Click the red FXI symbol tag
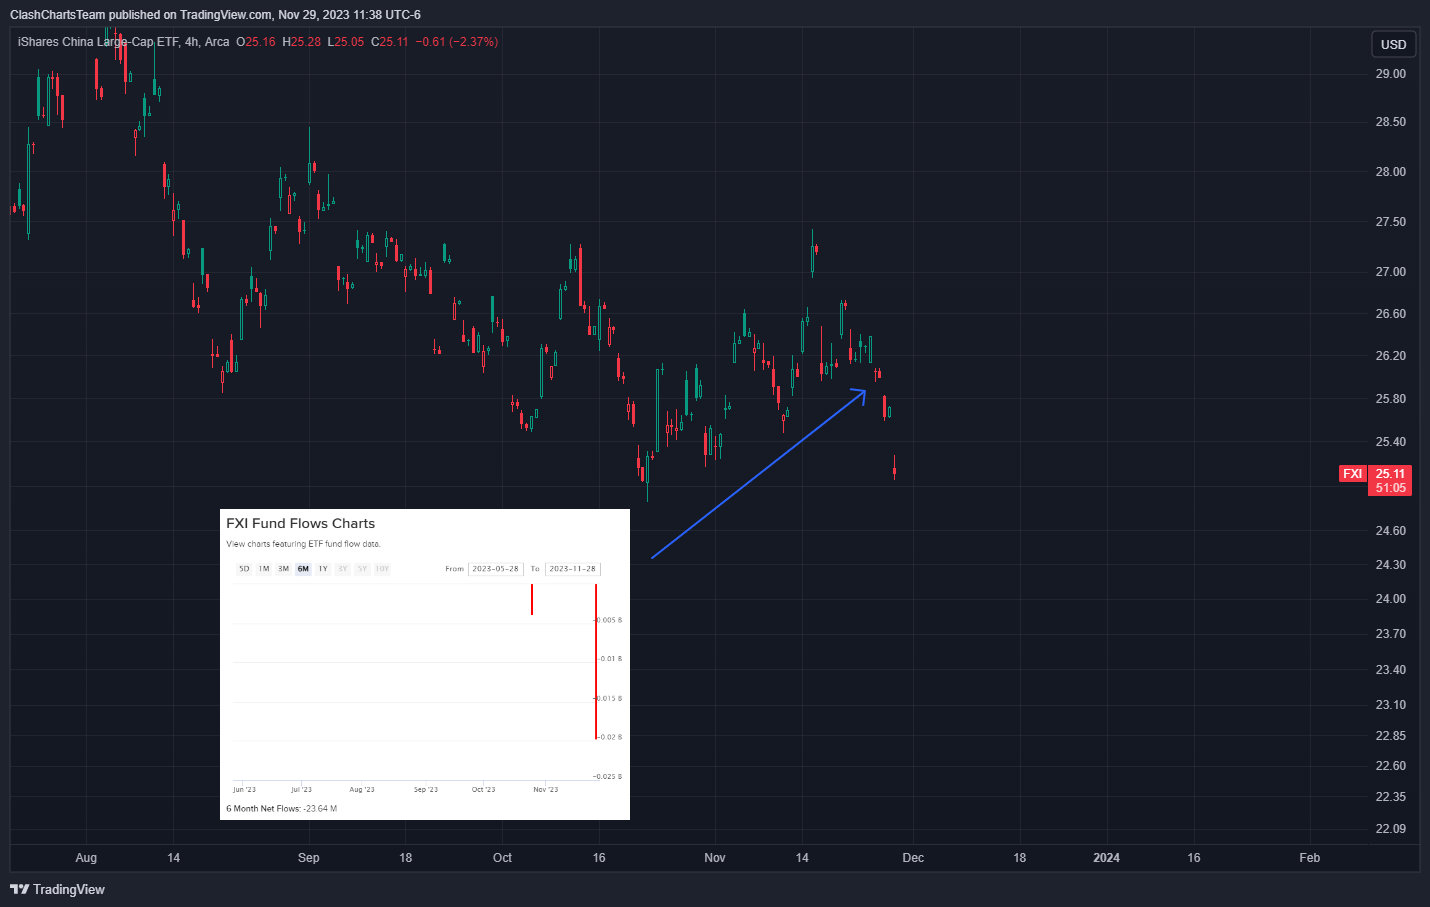This screenshot has width=1430, height=907. 1353,474
